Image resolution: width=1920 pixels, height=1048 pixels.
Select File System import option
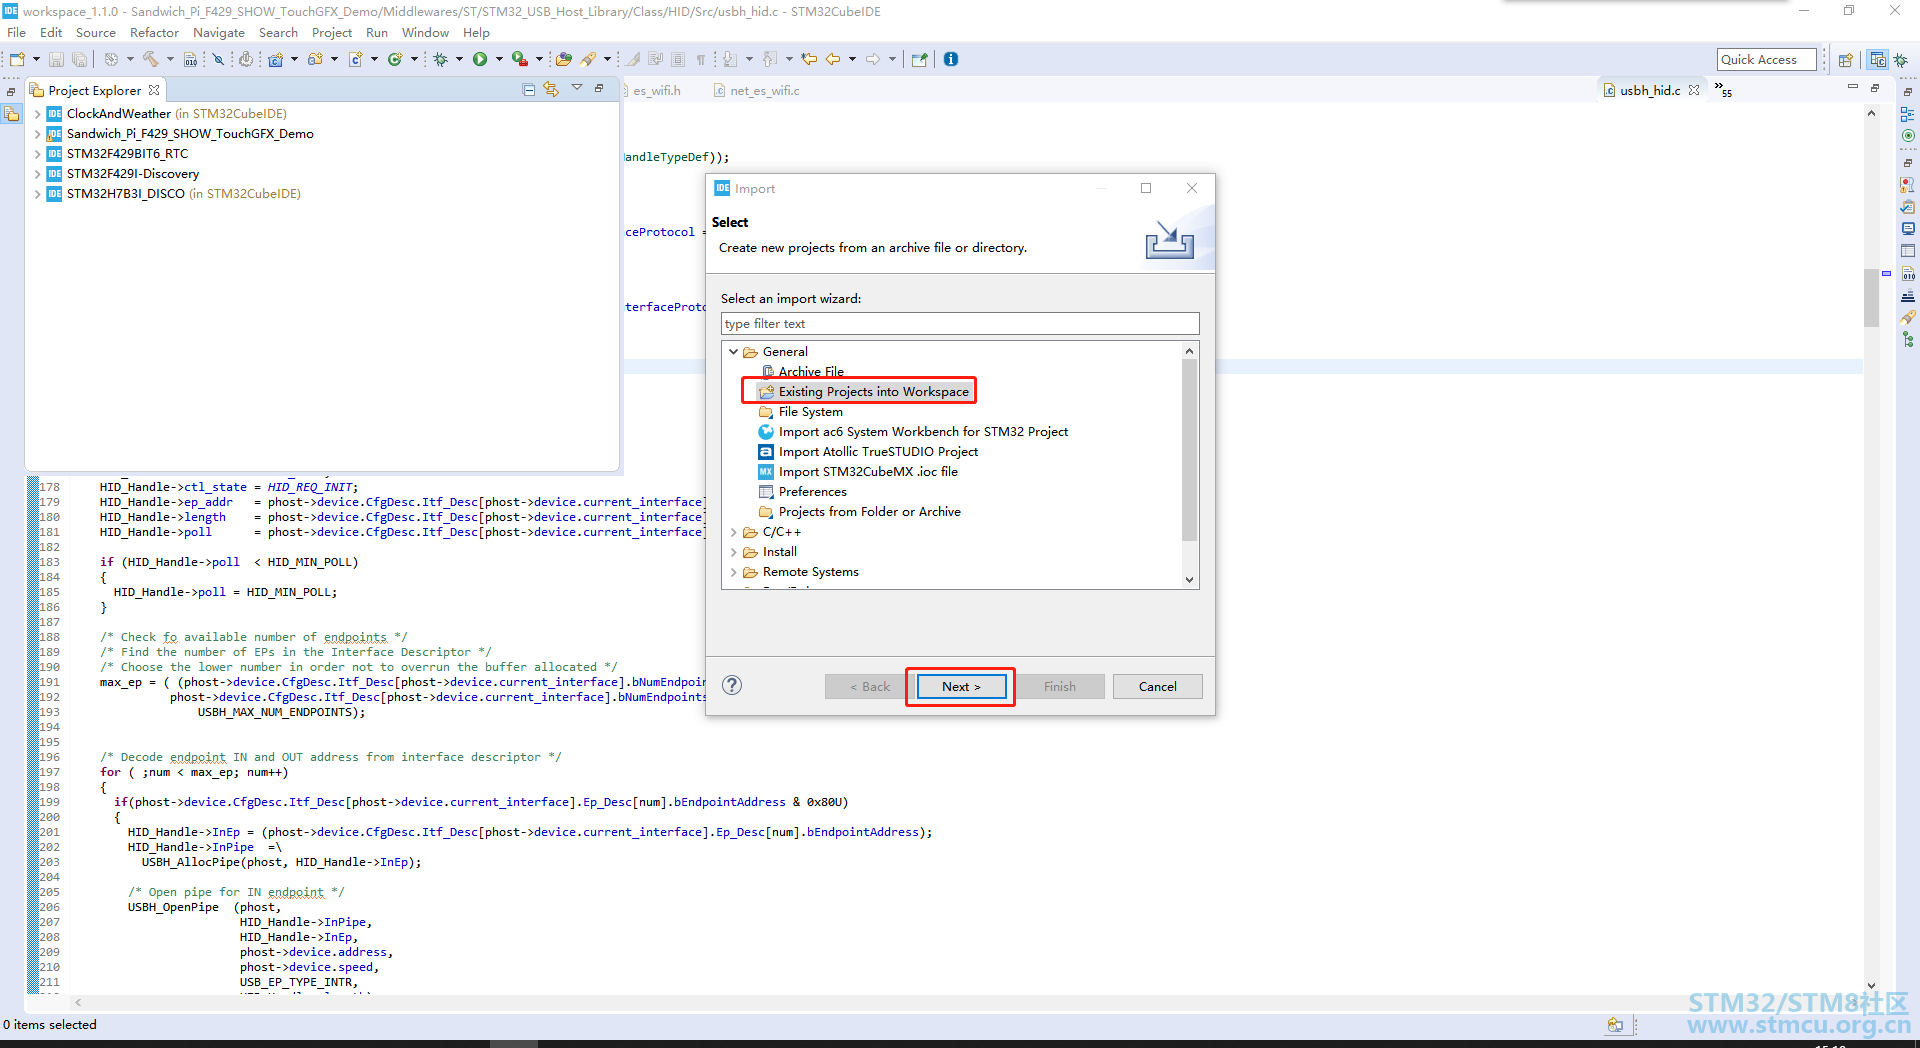(x=801, y=412)
